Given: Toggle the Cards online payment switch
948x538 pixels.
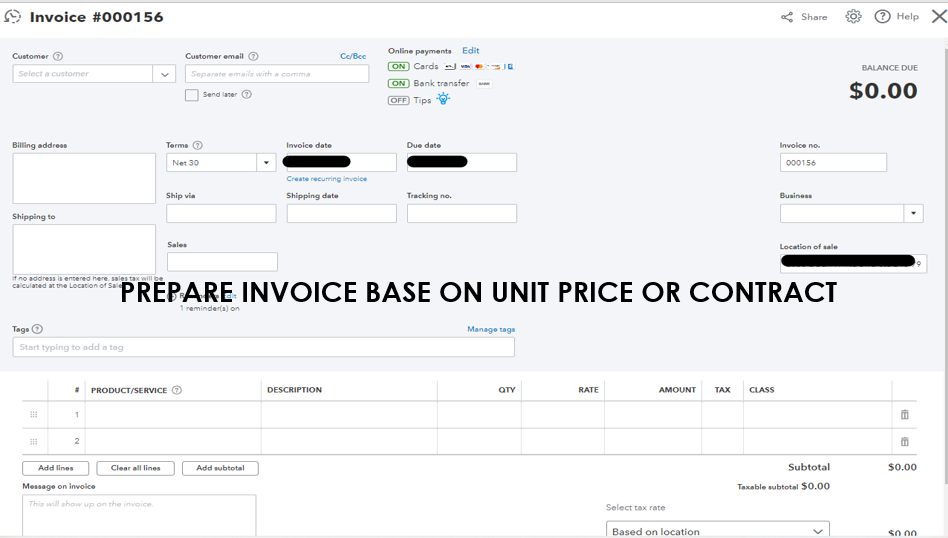Looking at the screenshot, I should pyautogui.click(x=398, y=66).
